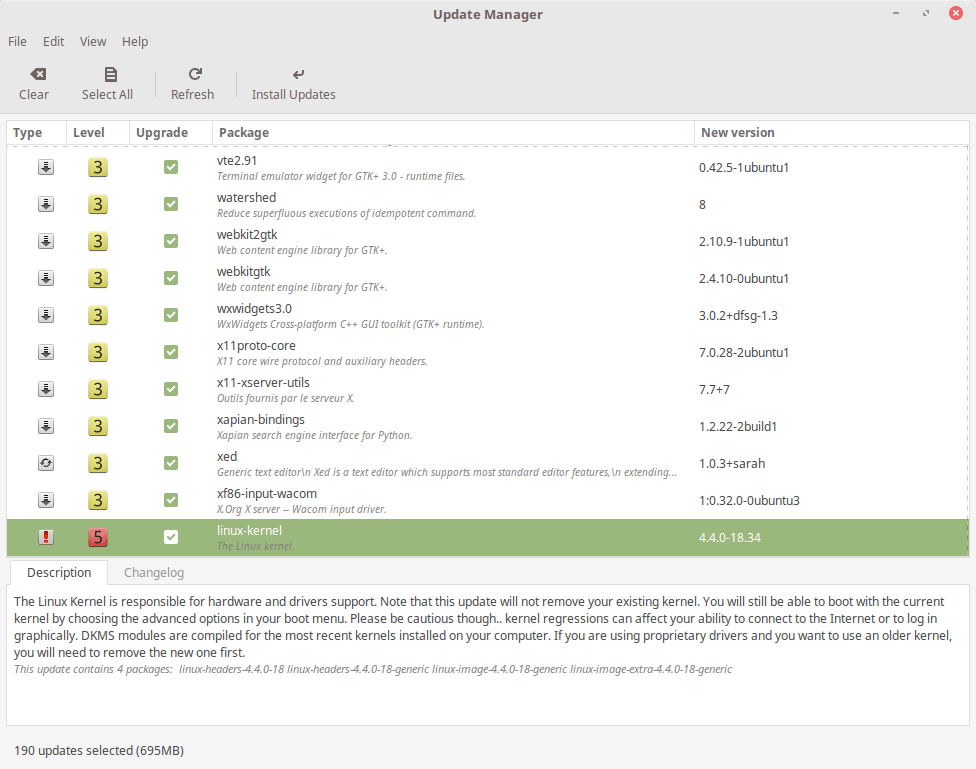The width and height of the screenshot is (976, 769).
Task: Click the level 3 badge for wxwidgets3.0
Action: 98,315
